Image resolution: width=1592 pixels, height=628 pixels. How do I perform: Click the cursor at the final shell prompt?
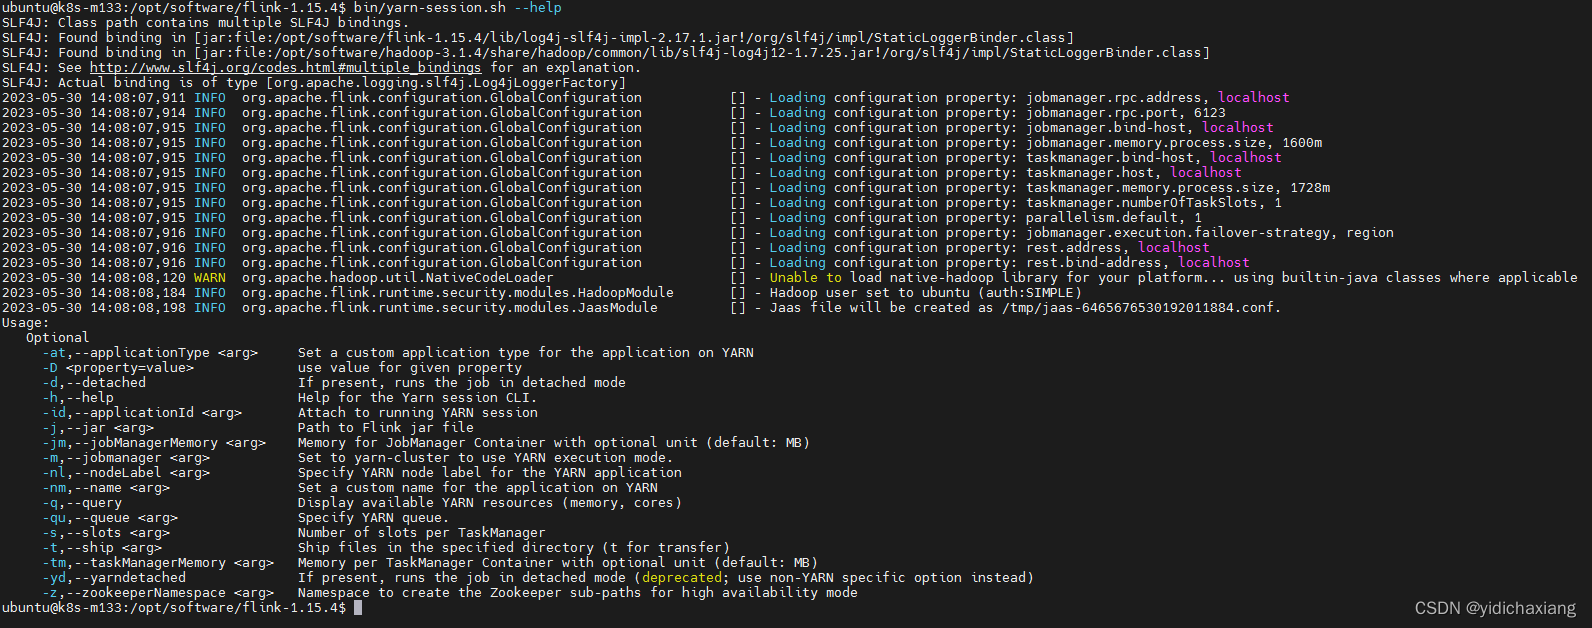tap(358, 608)
